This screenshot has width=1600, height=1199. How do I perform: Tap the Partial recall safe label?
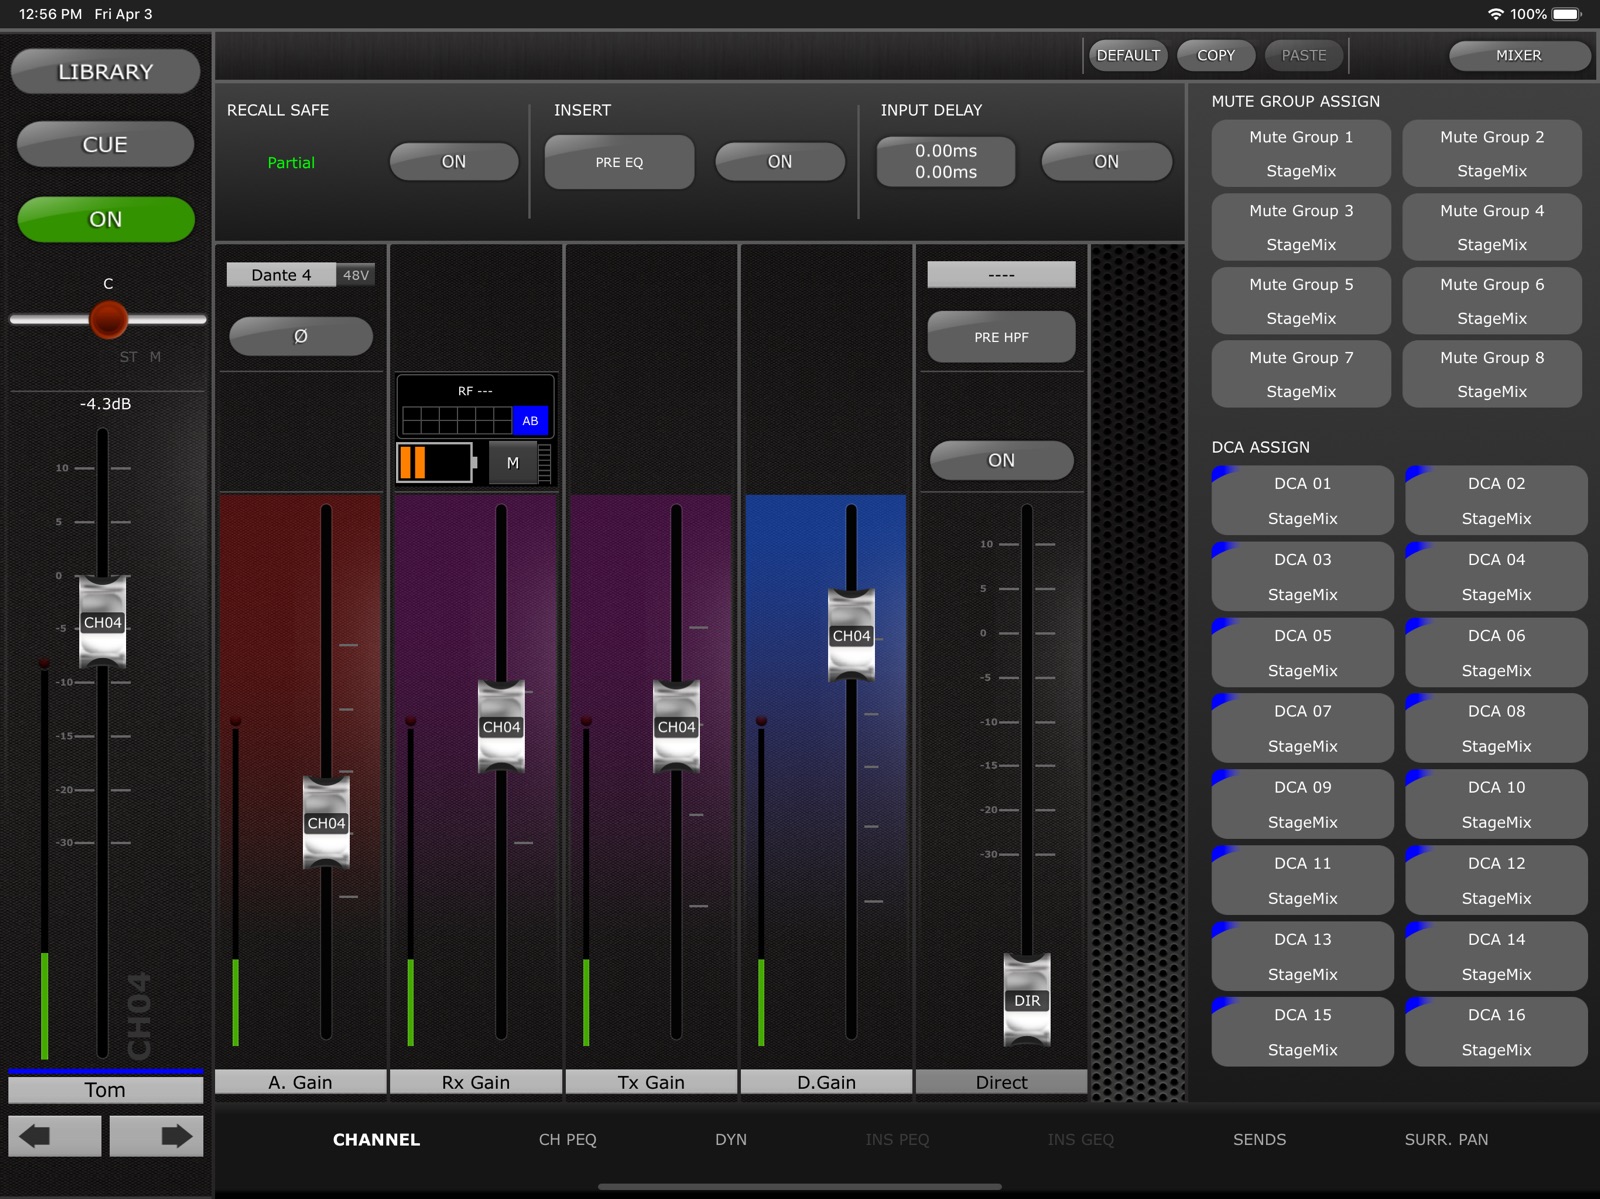291,163
